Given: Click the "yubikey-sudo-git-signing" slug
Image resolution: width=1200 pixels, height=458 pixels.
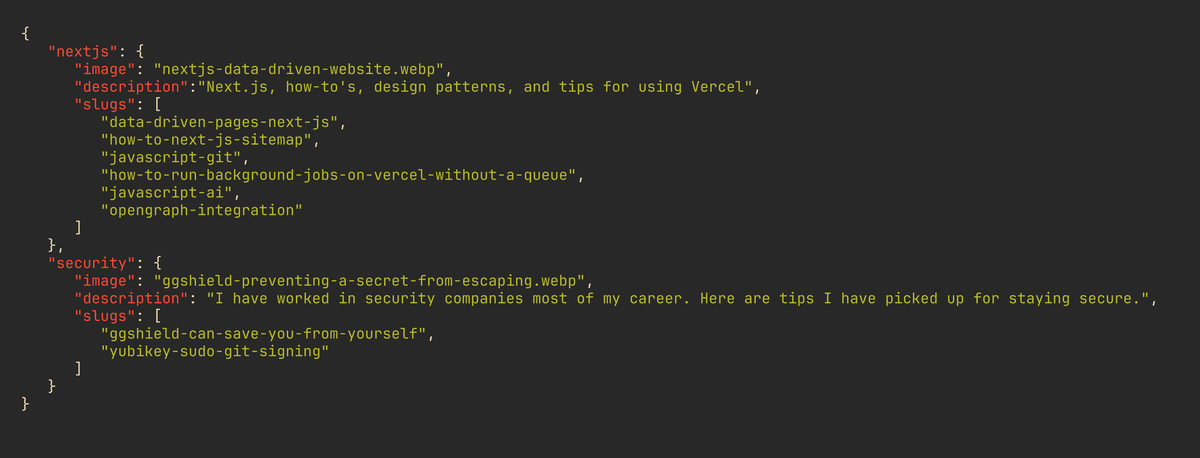Looking at the screenshot, I should click(x=213, y=350).
